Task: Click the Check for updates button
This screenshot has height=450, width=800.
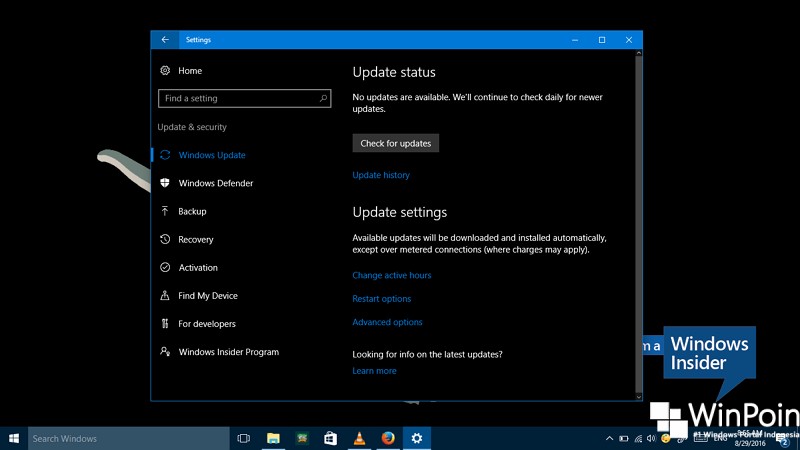Action: (395, 143)
